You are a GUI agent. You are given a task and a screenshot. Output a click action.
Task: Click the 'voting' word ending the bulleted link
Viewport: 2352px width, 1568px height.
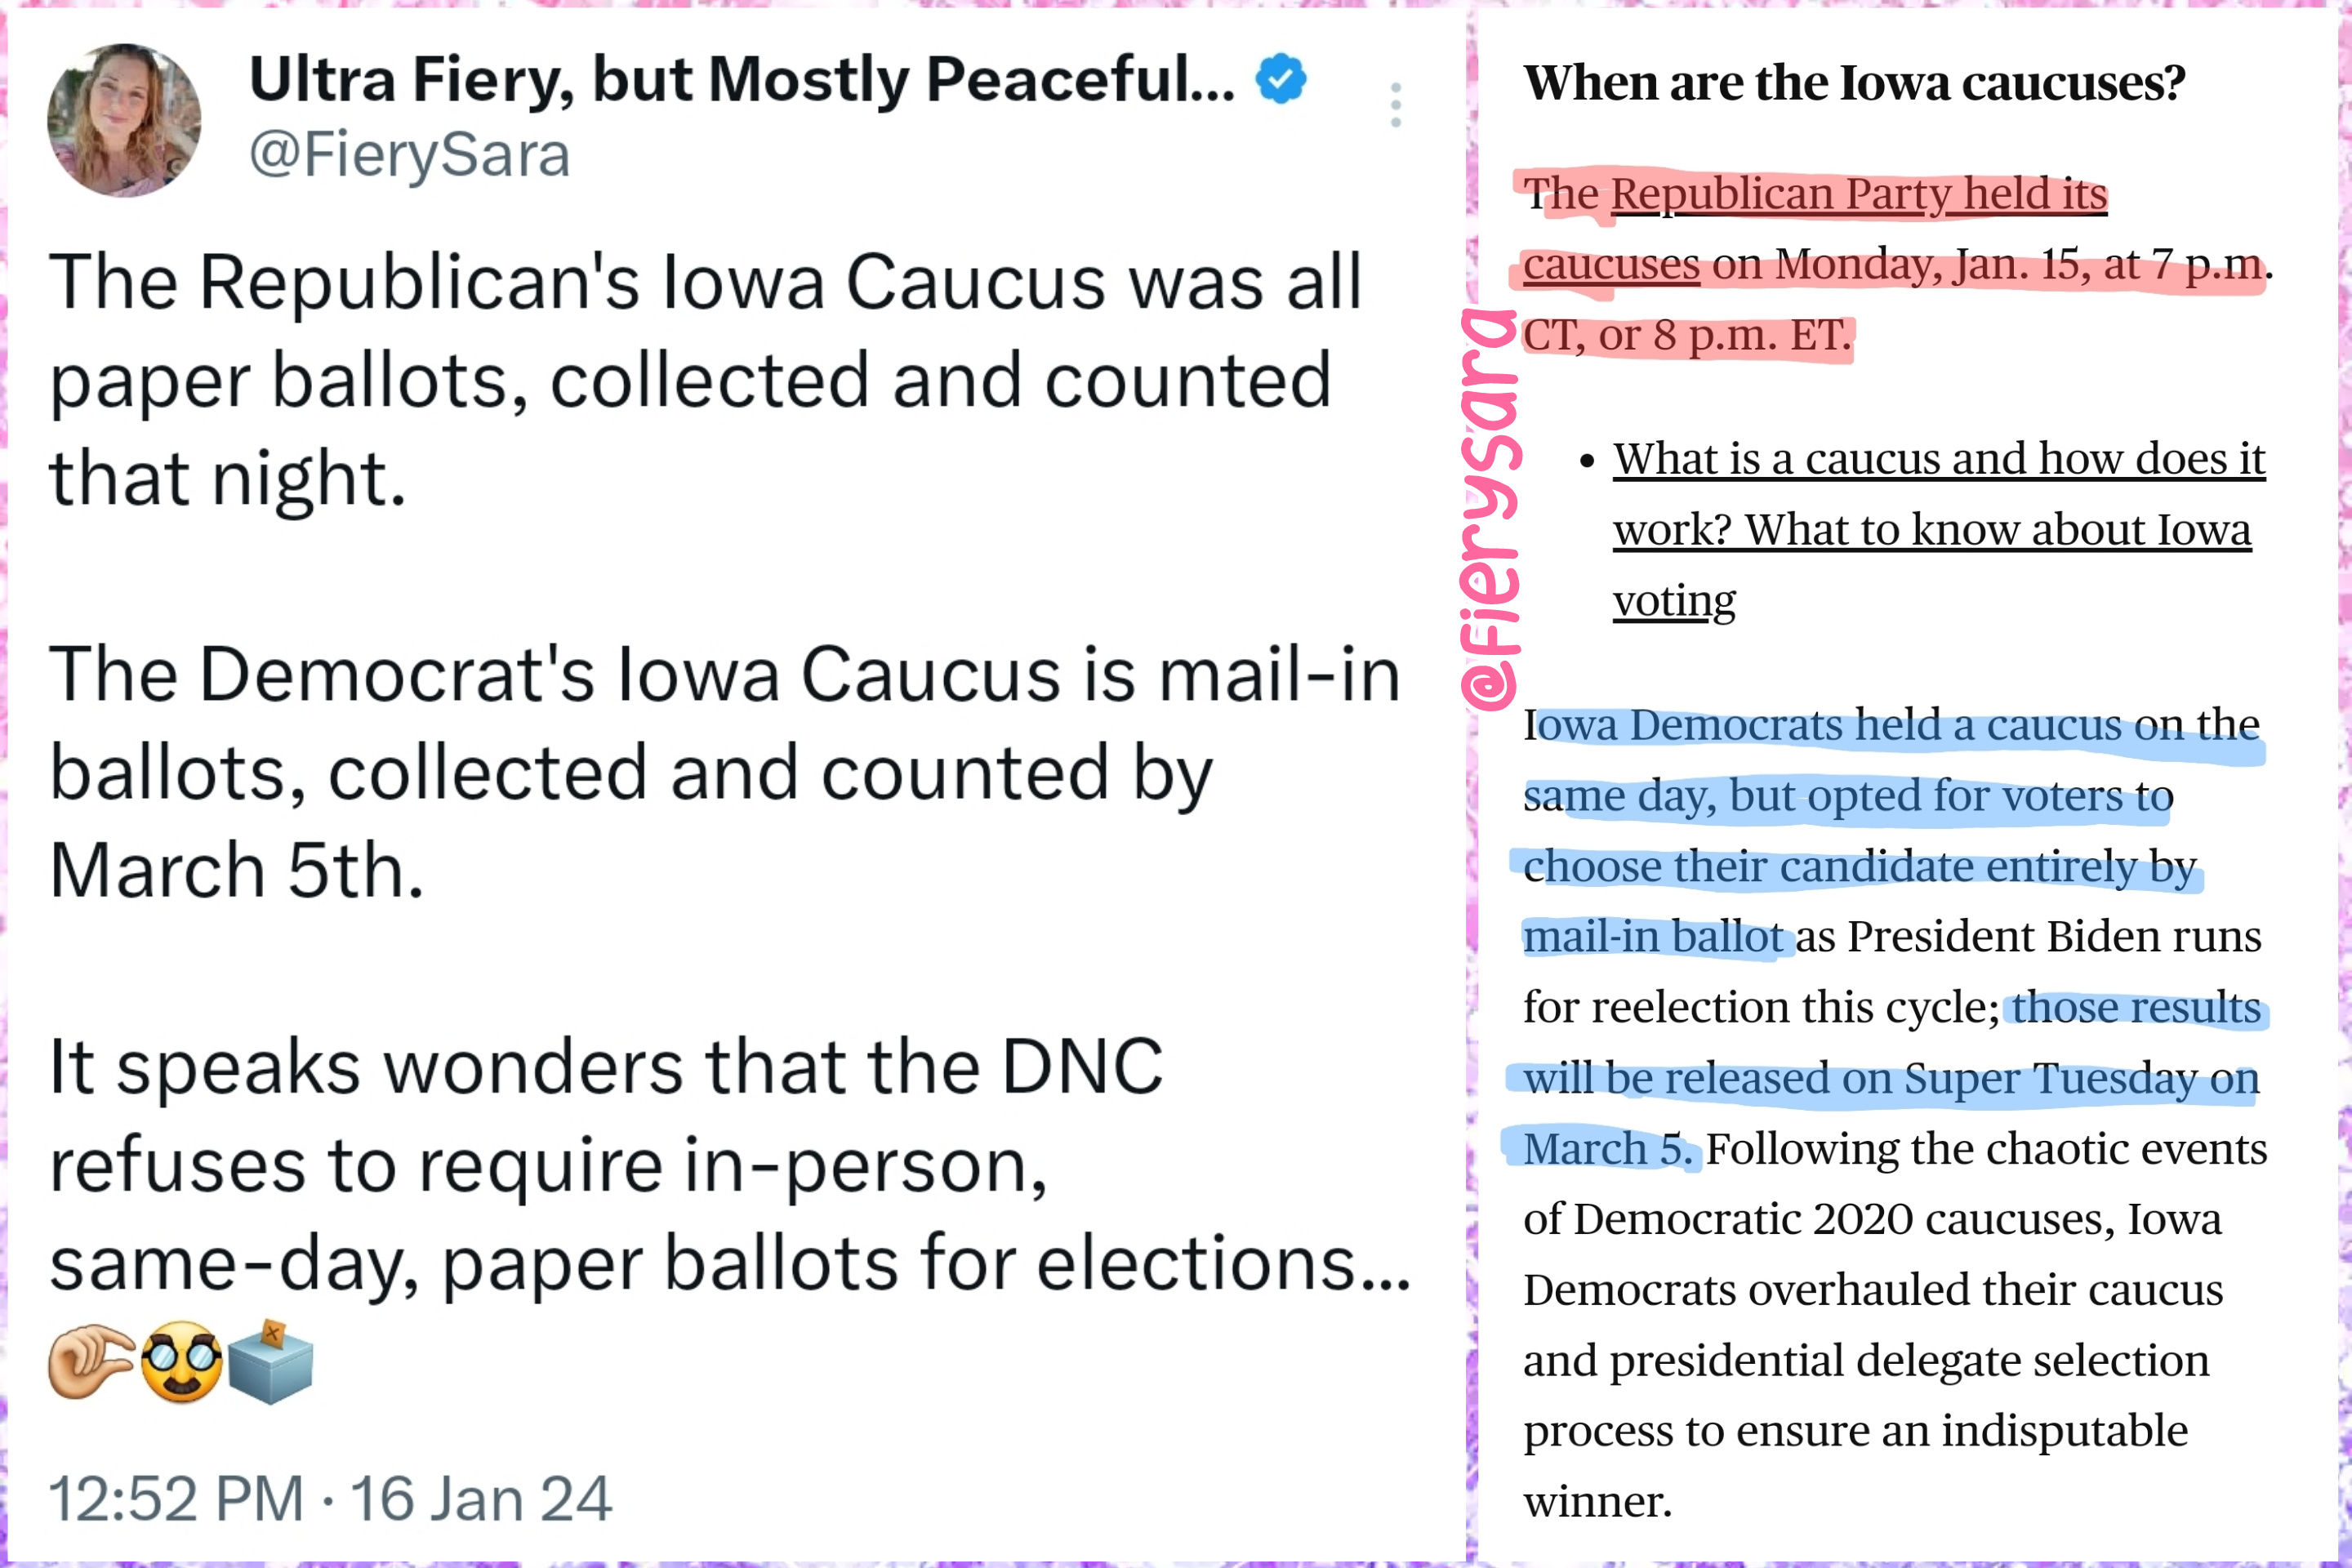click(1674, 601)
